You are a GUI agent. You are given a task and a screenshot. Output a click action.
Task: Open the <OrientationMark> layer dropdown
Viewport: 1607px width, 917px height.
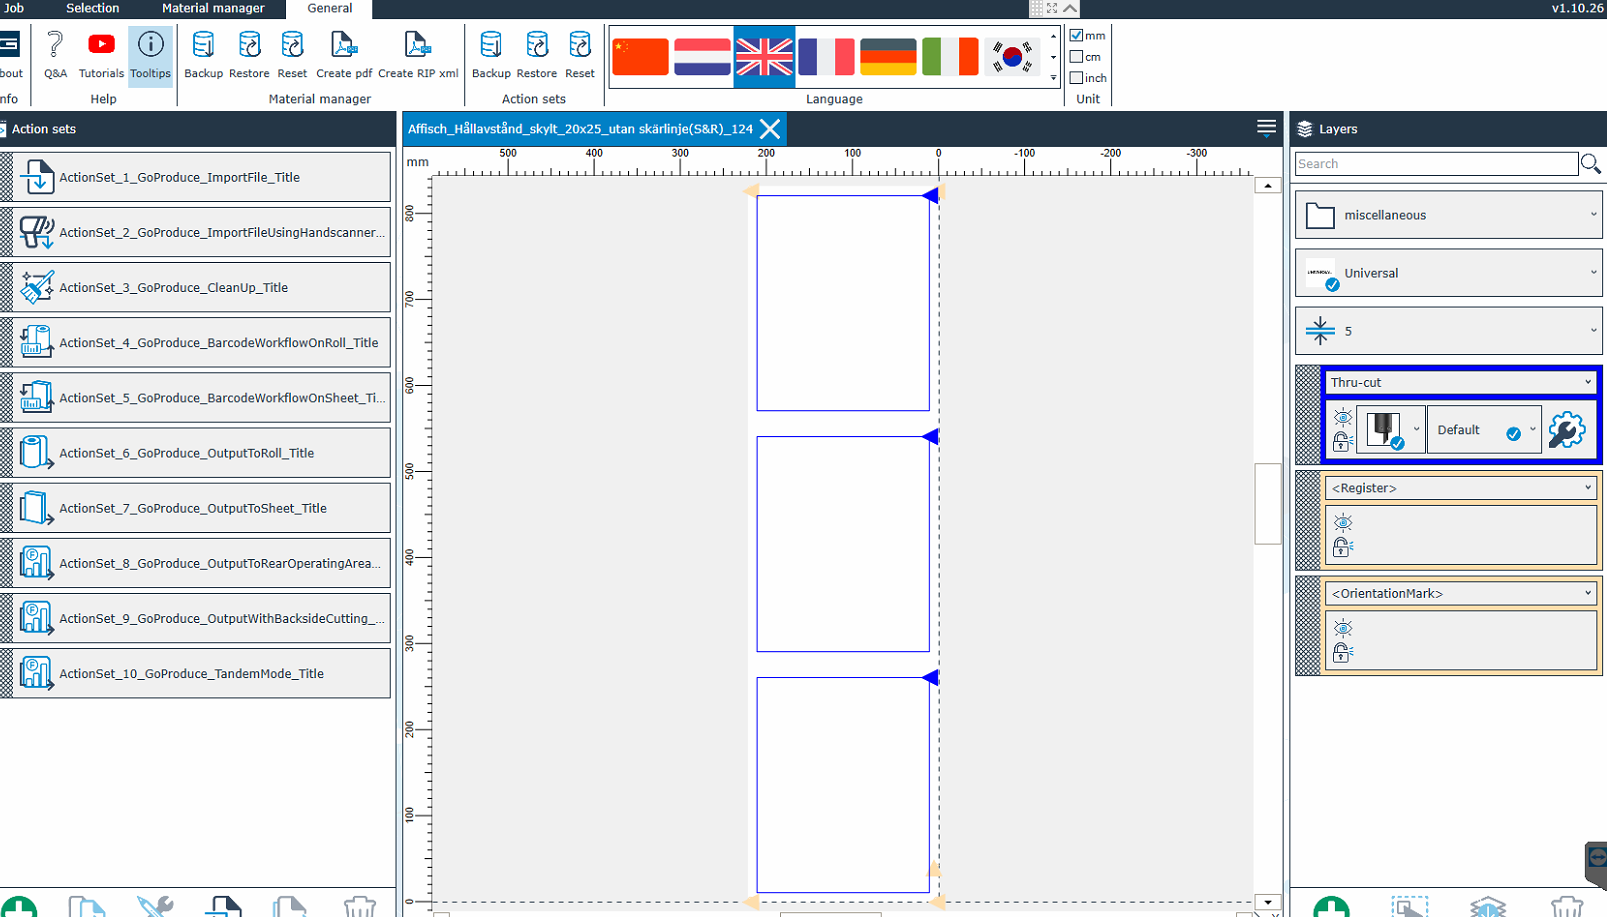pos(1460,593)
